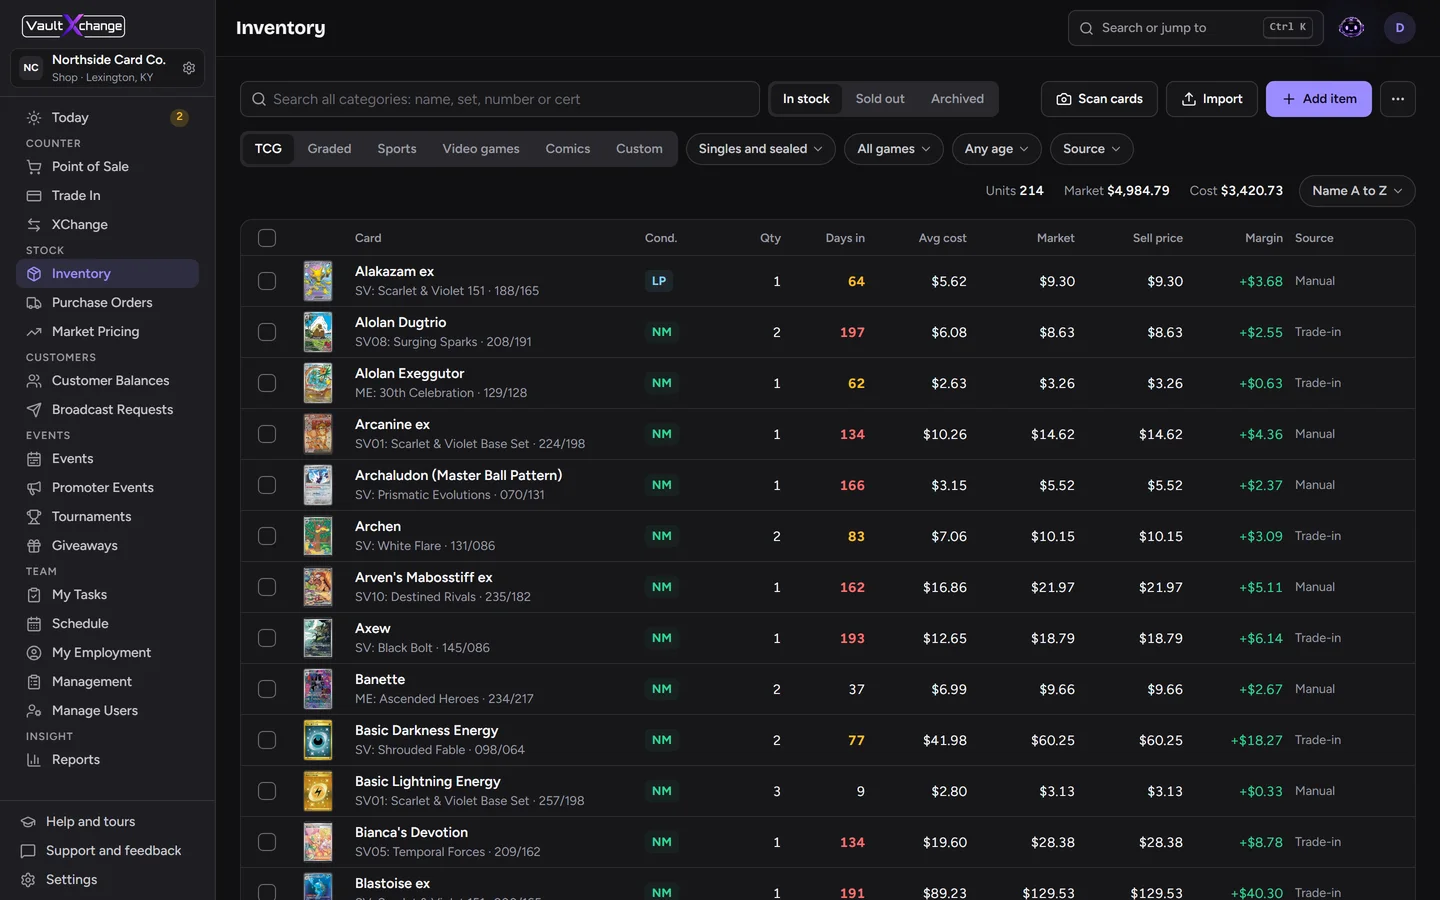Check the Alolan Dugtrio row checkbox
Screen dimensions: 1440x900
(x=267, y=332)
